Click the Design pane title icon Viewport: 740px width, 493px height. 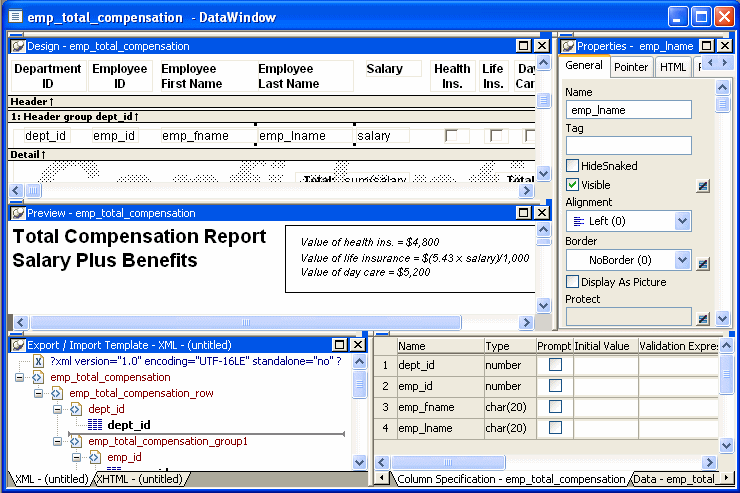(x=17, y=46)
